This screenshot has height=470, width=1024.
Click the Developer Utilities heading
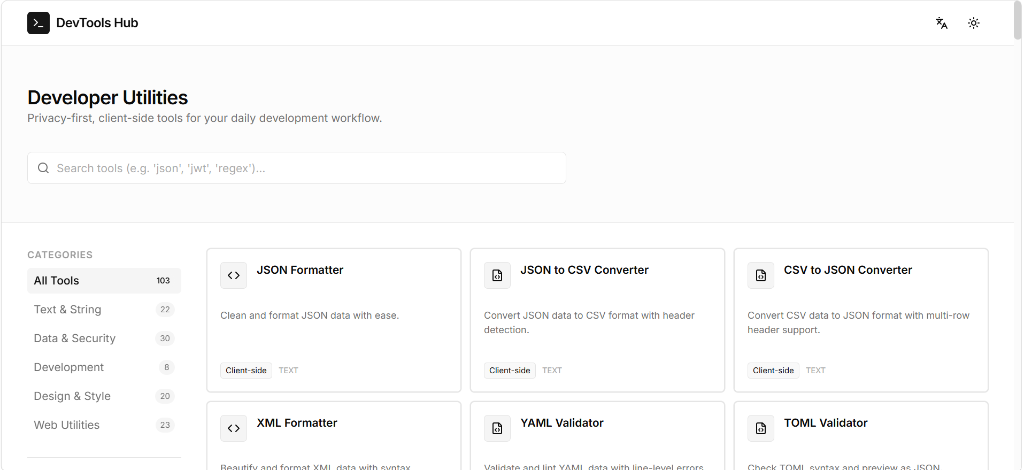[108, 97]
